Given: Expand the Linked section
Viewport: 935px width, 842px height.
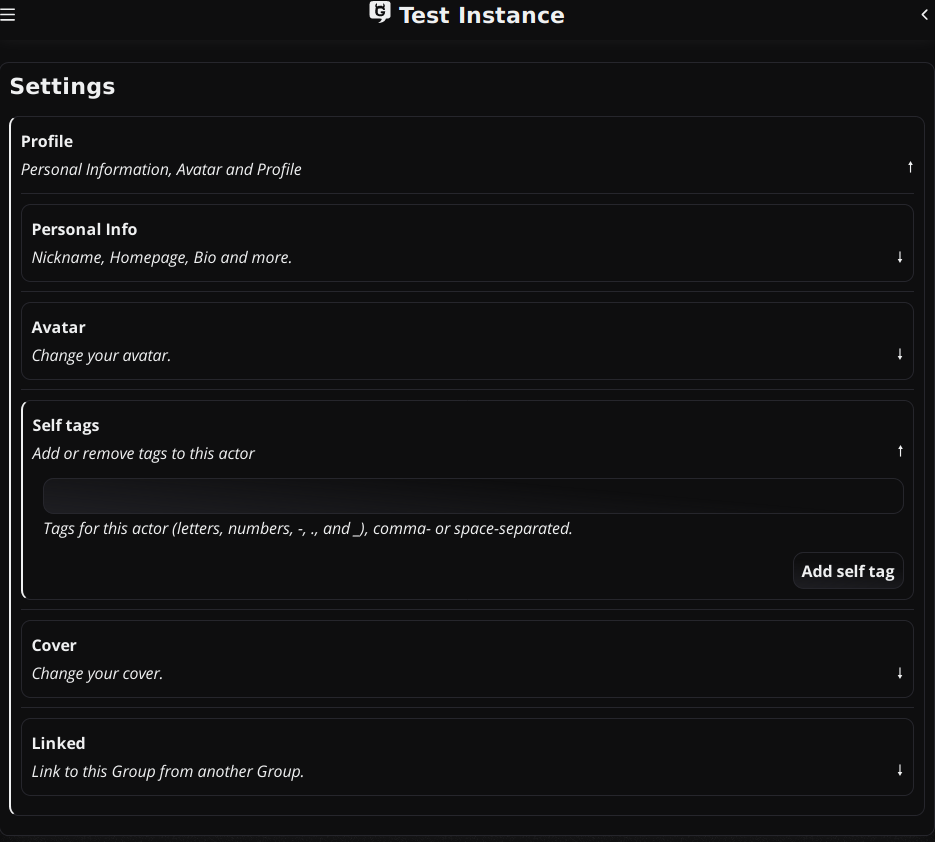Looking at the screenshot, I should pyautogui.click(x=468, y=757).
